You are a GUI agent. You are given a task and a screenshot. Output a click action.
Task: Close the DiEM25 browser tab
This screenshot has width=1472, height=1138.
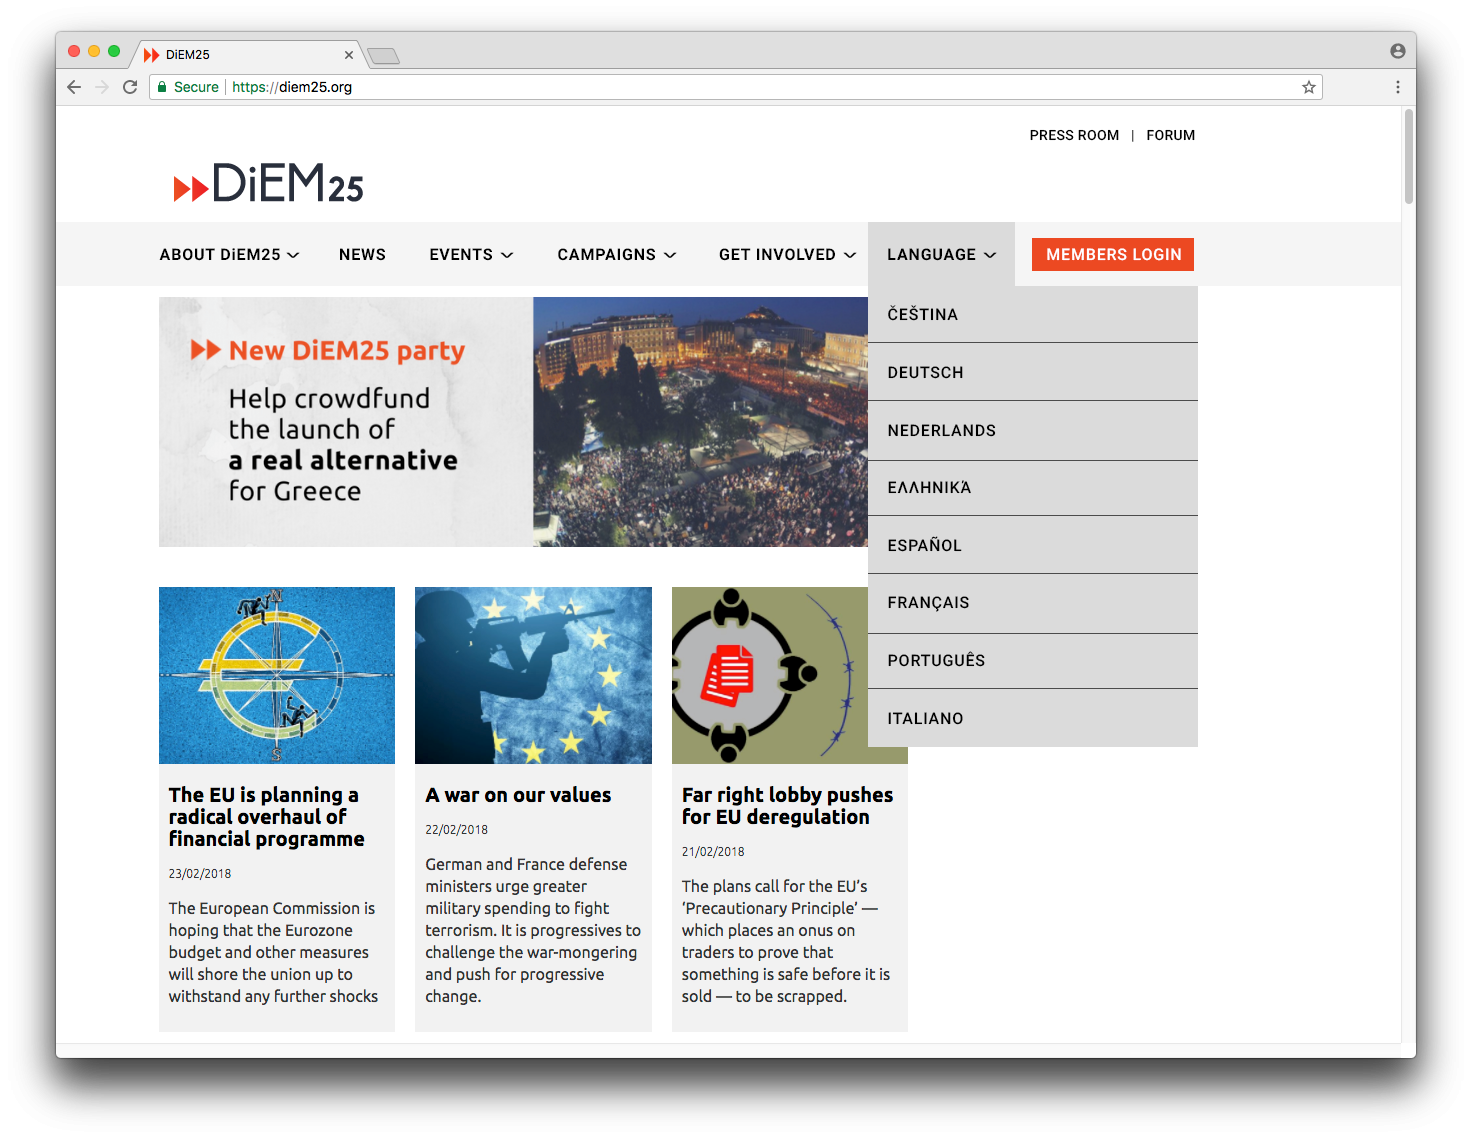tap(348, 55)
